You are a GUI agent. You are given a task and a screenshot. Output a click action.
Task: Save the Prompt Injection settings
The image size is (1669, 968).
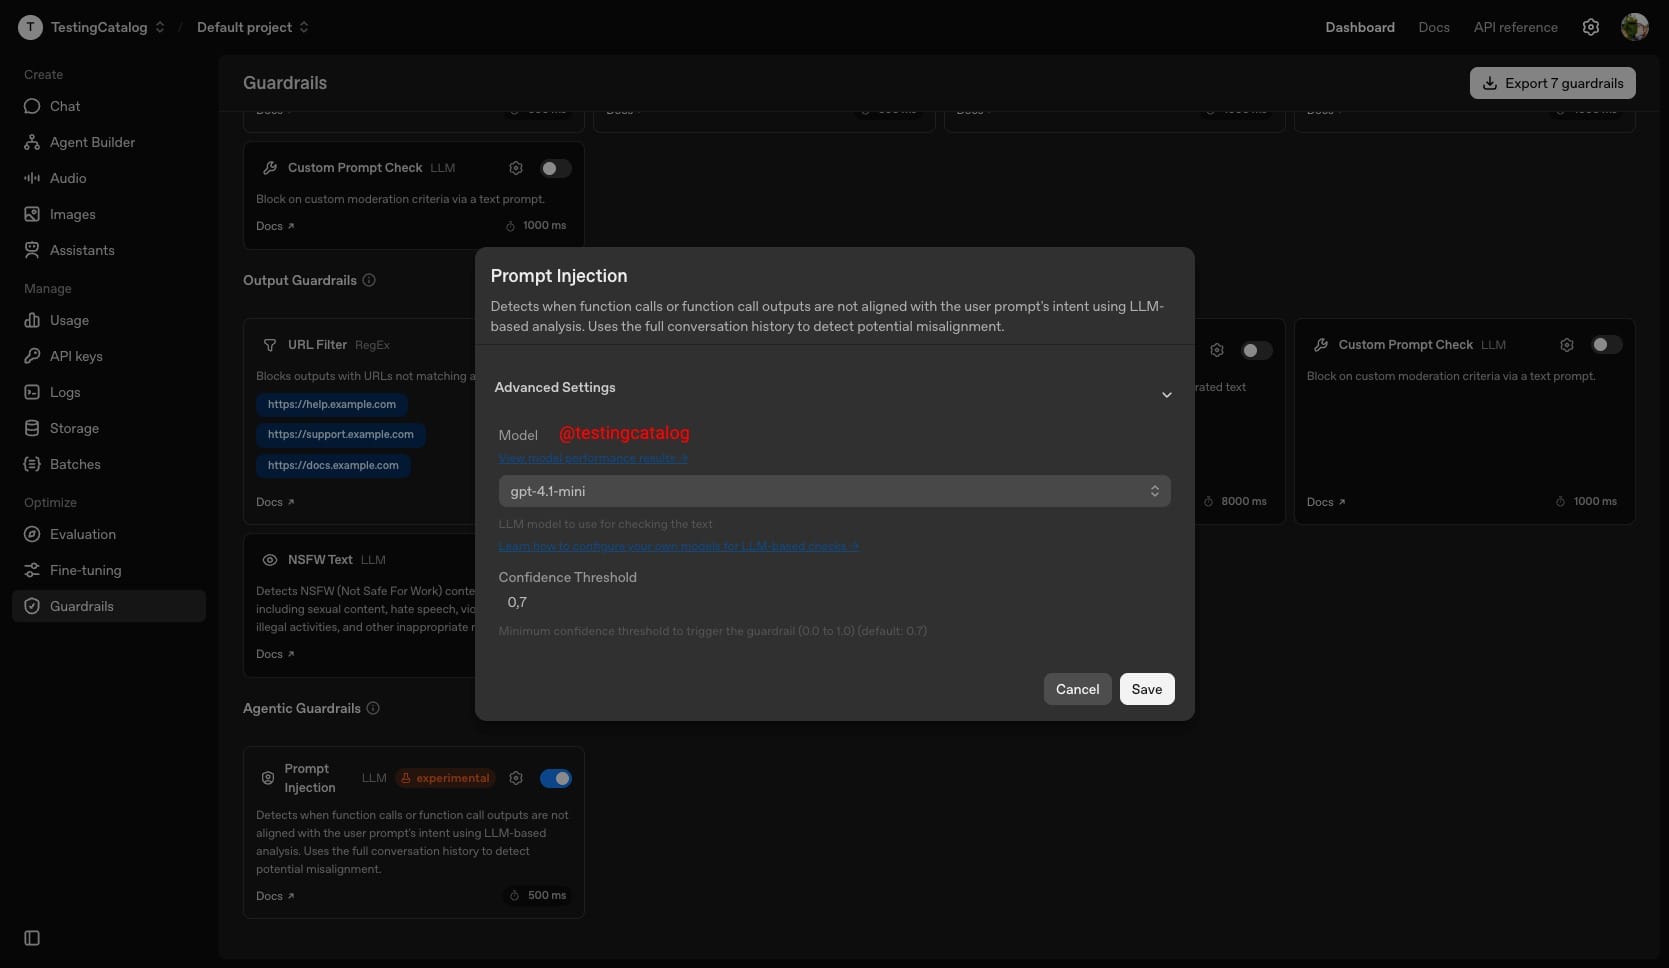click(1146, 689)
